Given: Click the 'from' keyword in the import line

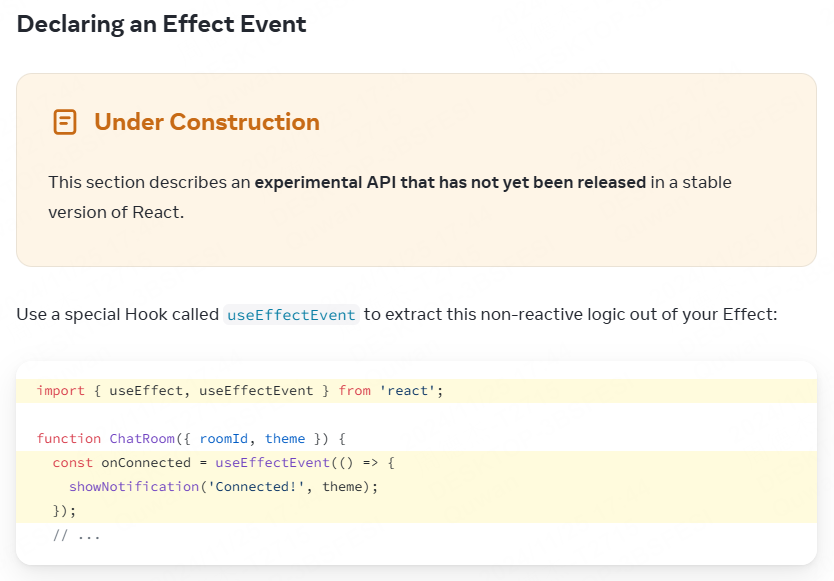Looking at the screenshot, I should [x=355, y=391].
